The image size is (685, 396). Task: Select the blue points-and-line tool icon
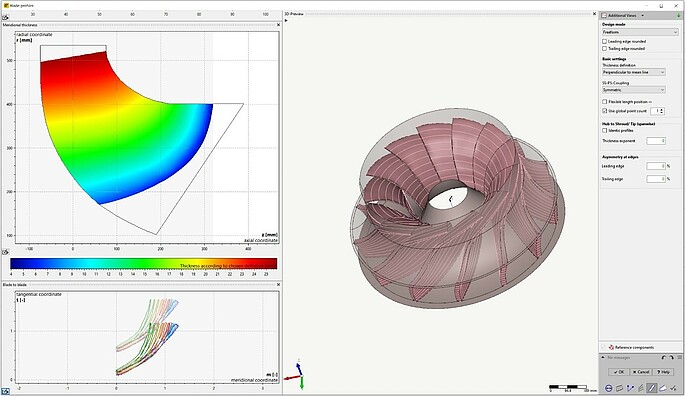tap(630, 388)
